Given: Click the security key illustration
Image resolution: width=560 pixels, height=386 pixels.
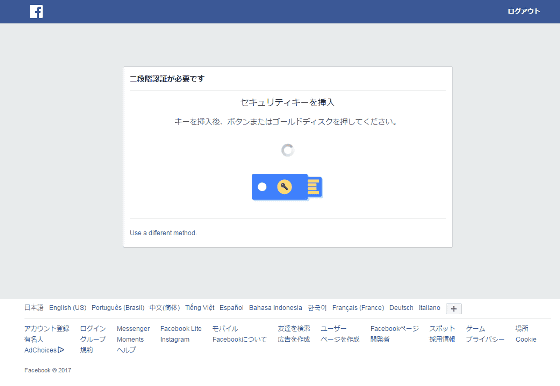Looking at the screenshot, I should tap(287, 187).
